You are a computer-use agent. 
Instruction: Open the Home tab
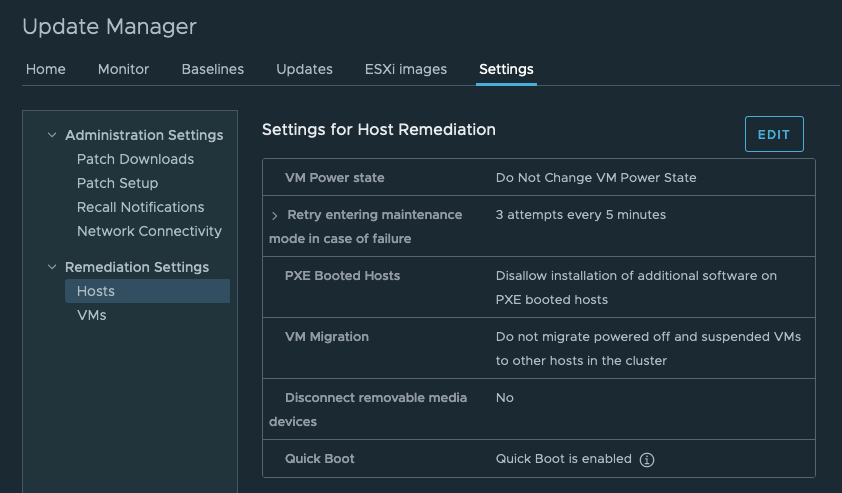coord(46,69)
